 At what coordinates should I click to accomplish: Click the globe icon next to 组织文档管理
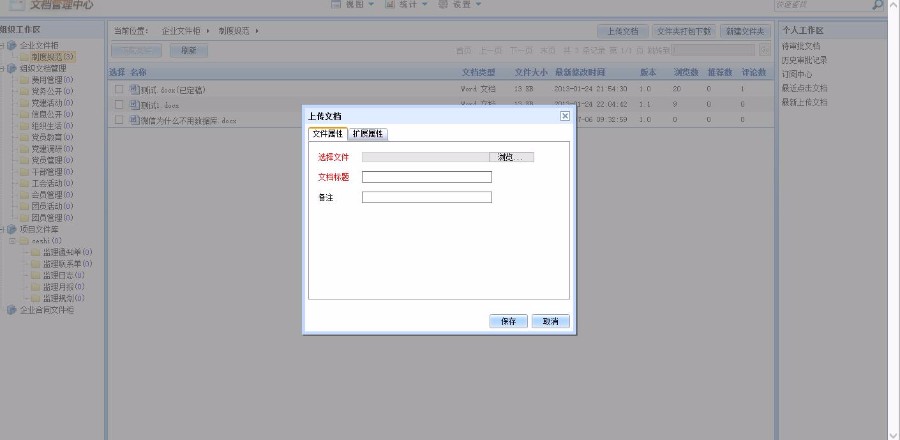click(x=13, y=68)
